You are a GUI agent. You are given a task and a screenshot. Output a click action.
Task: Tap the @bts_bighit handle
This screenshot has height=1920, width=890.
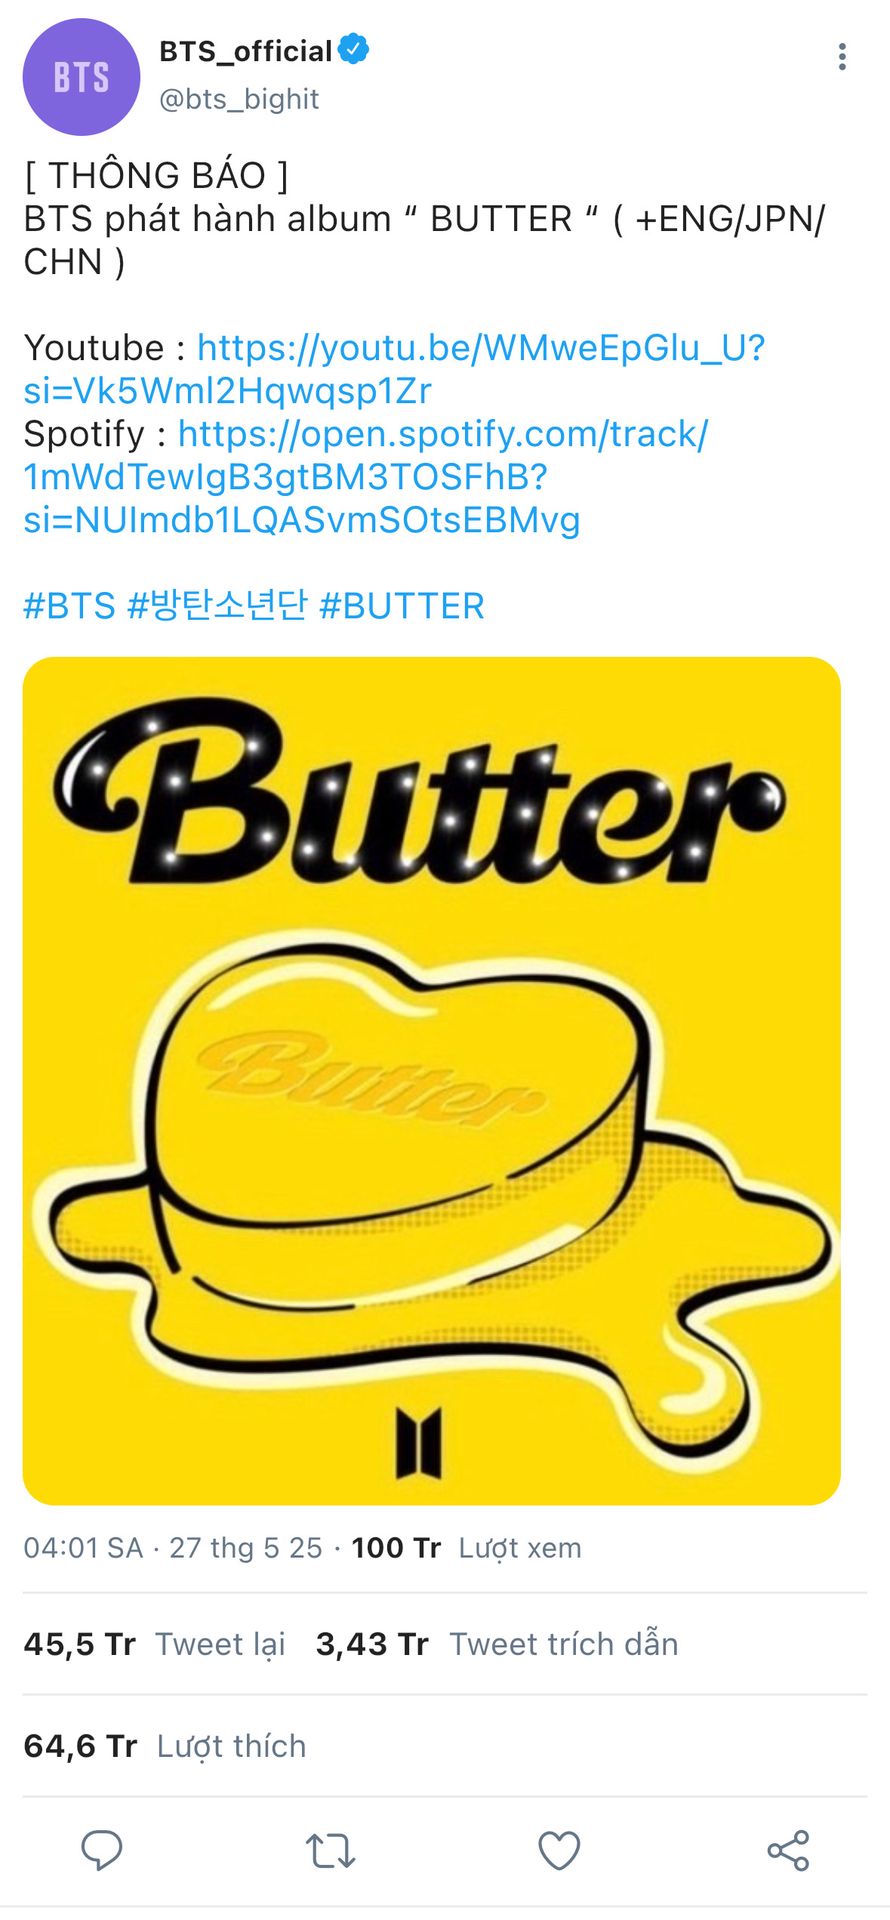[x=239, y=99]
